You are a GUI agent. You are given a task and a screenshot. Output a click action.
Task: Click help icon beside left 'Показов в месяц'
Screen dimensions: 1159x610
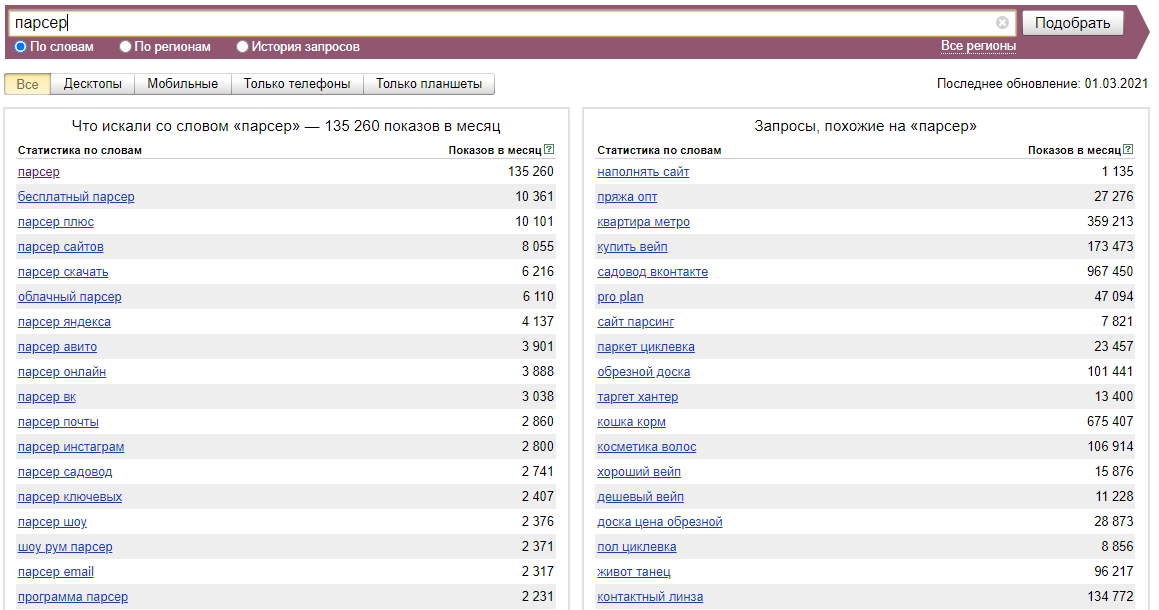(x=549, y=150)
